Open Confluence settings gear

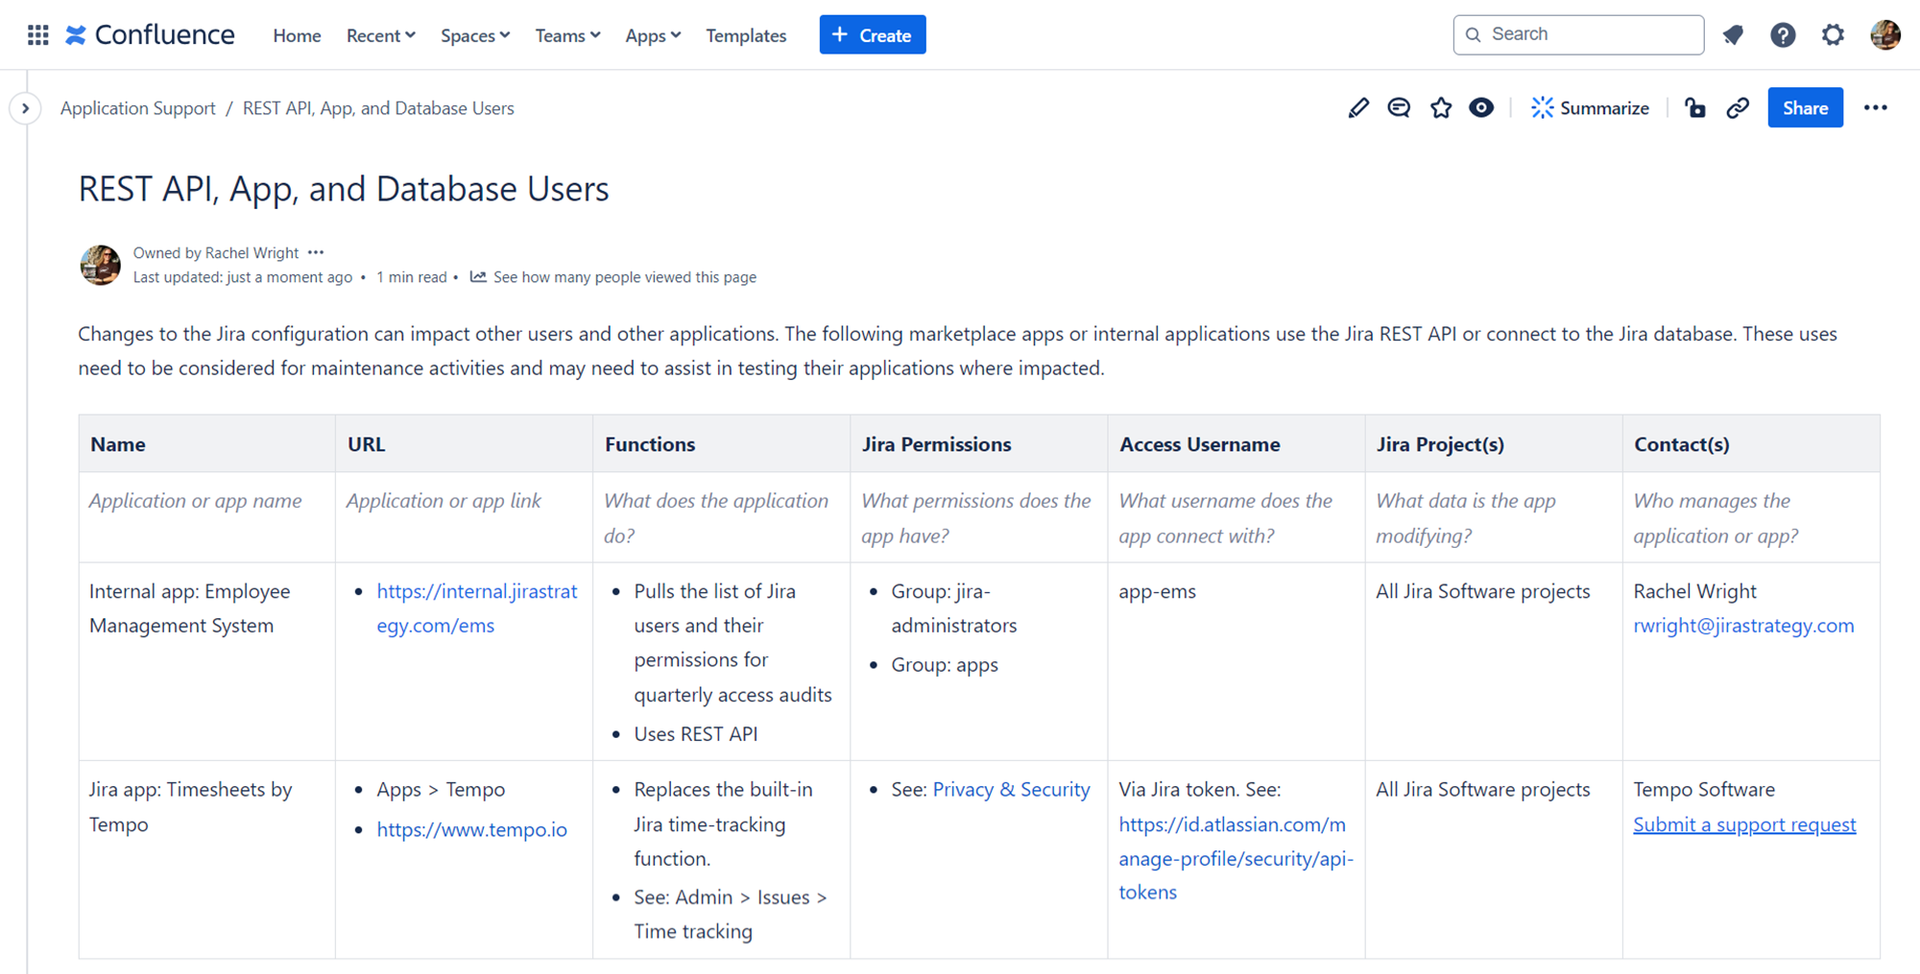(1833, 34)
